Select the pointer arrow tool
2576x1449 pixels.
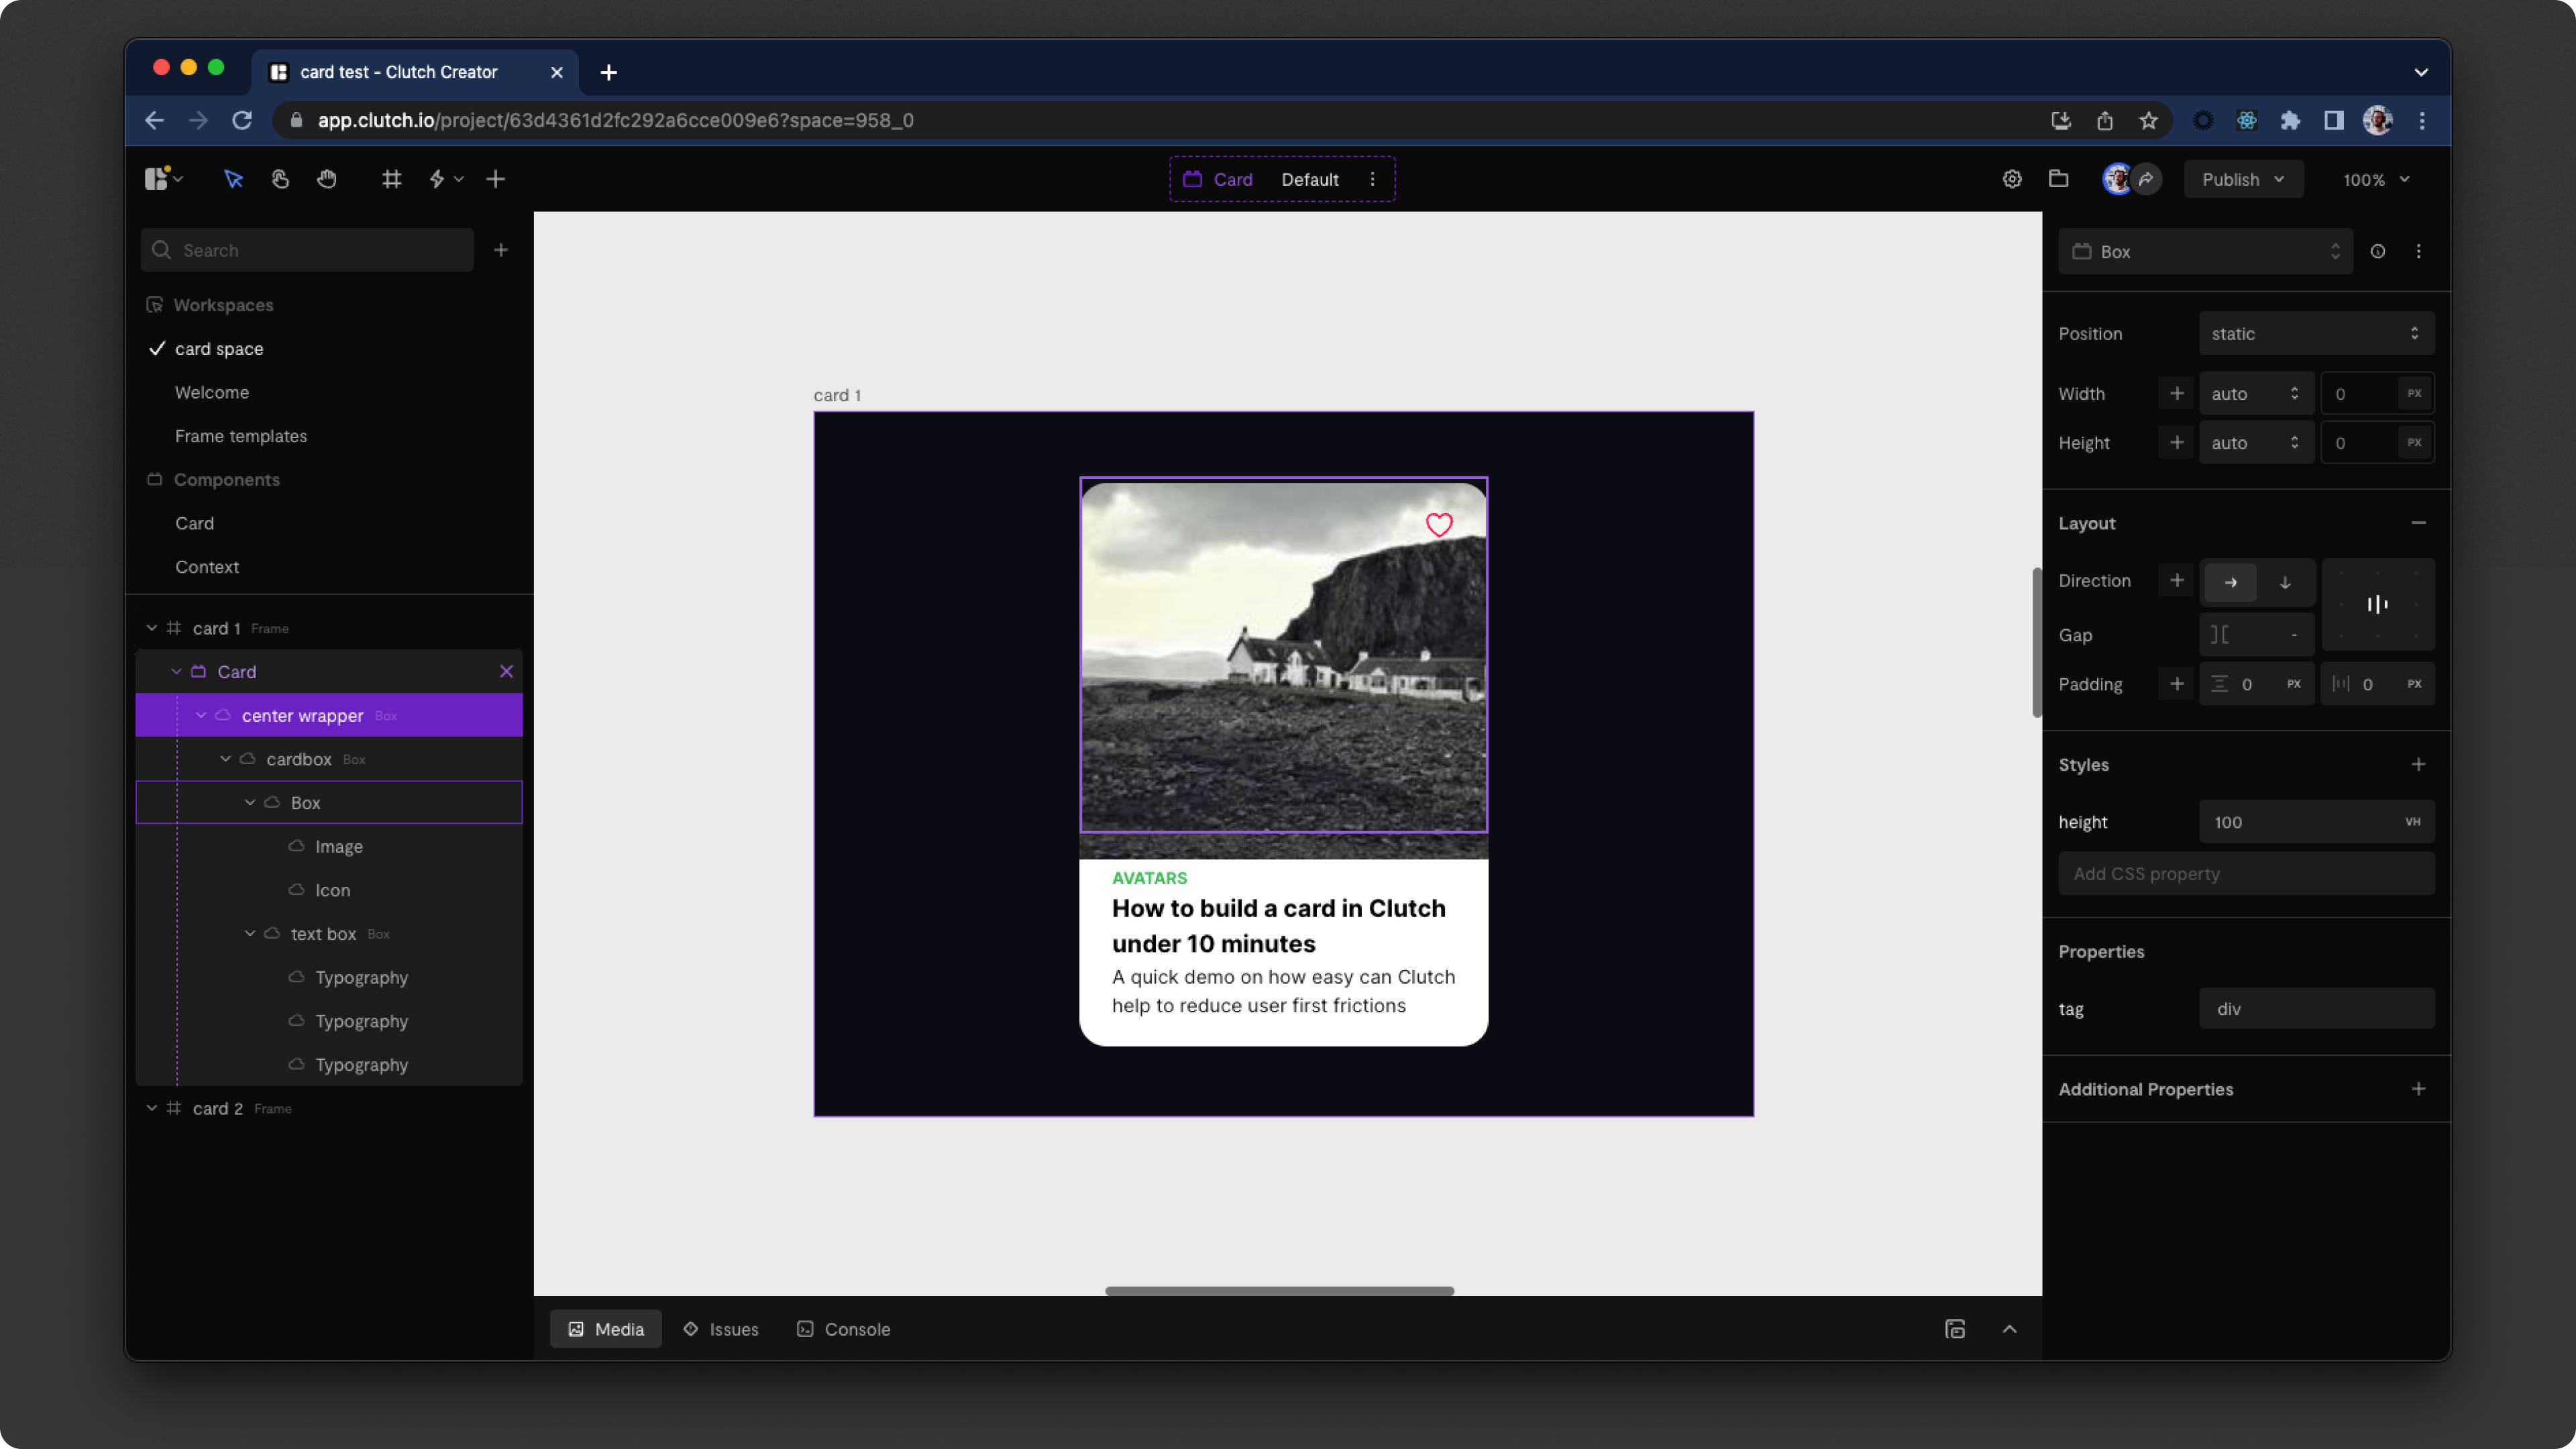[233, 179]
